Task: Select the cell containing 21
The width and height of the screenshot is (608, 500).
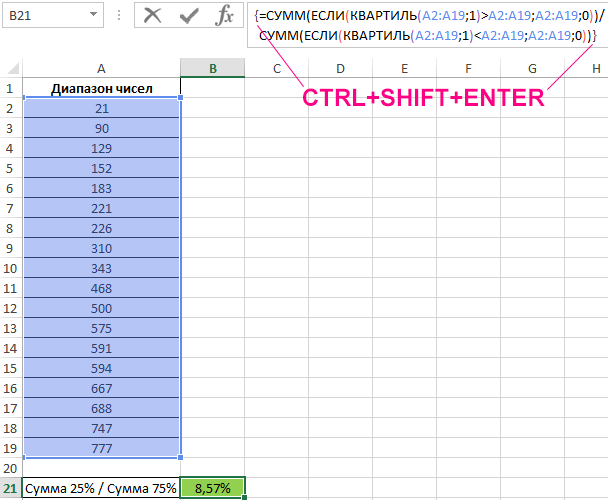Action: click(102, 108)
